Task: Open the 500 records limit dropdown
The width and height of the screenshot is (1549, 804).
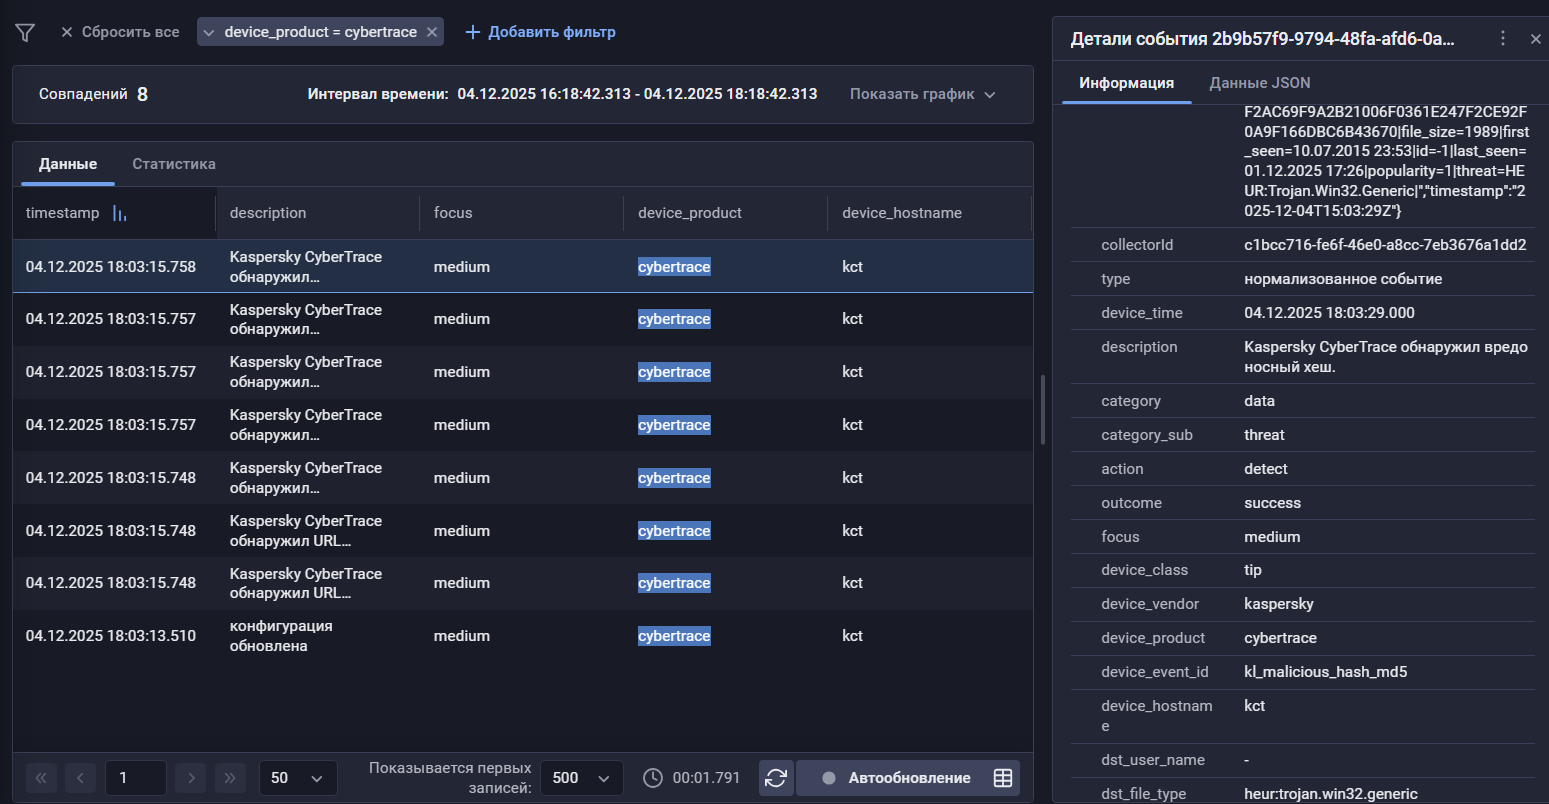Action: pos(581,777)
